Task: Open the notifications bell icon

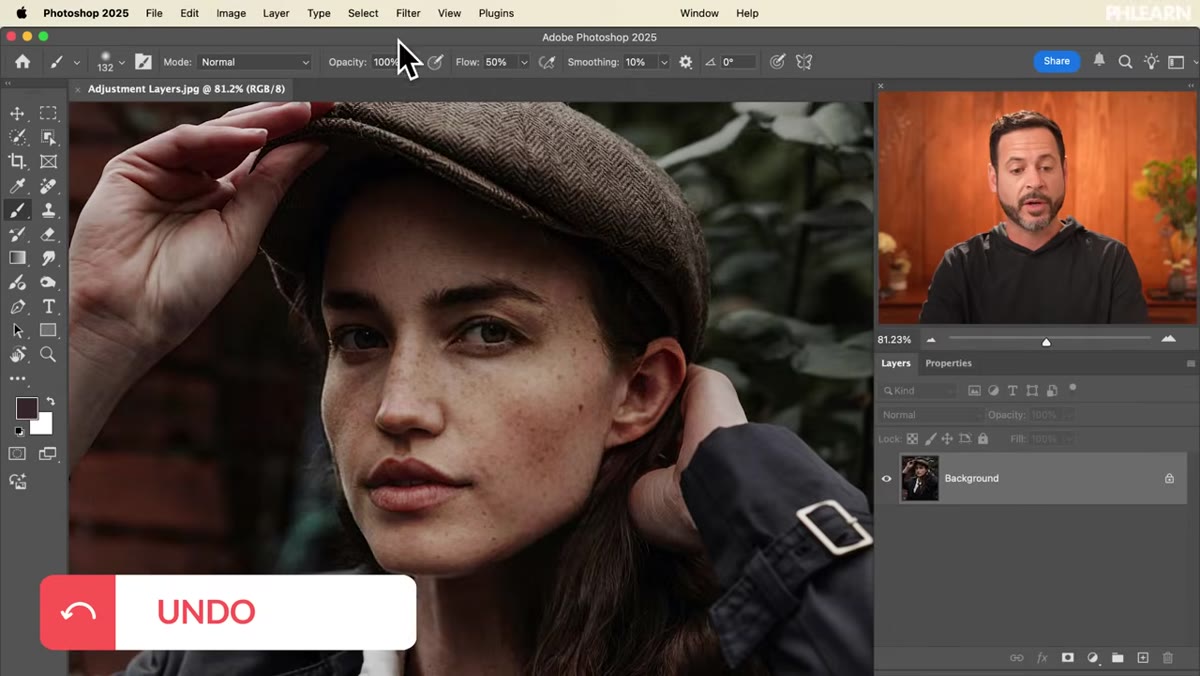Action: pyautogui.click(x=1099, y=61)
